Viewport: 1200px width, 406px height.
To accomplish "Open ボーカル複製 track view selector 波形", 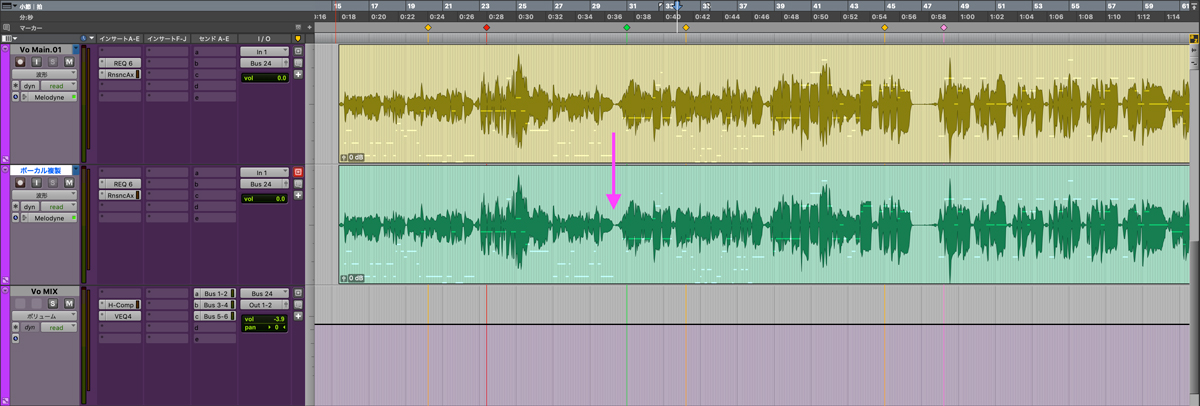I will click(44, 195).
